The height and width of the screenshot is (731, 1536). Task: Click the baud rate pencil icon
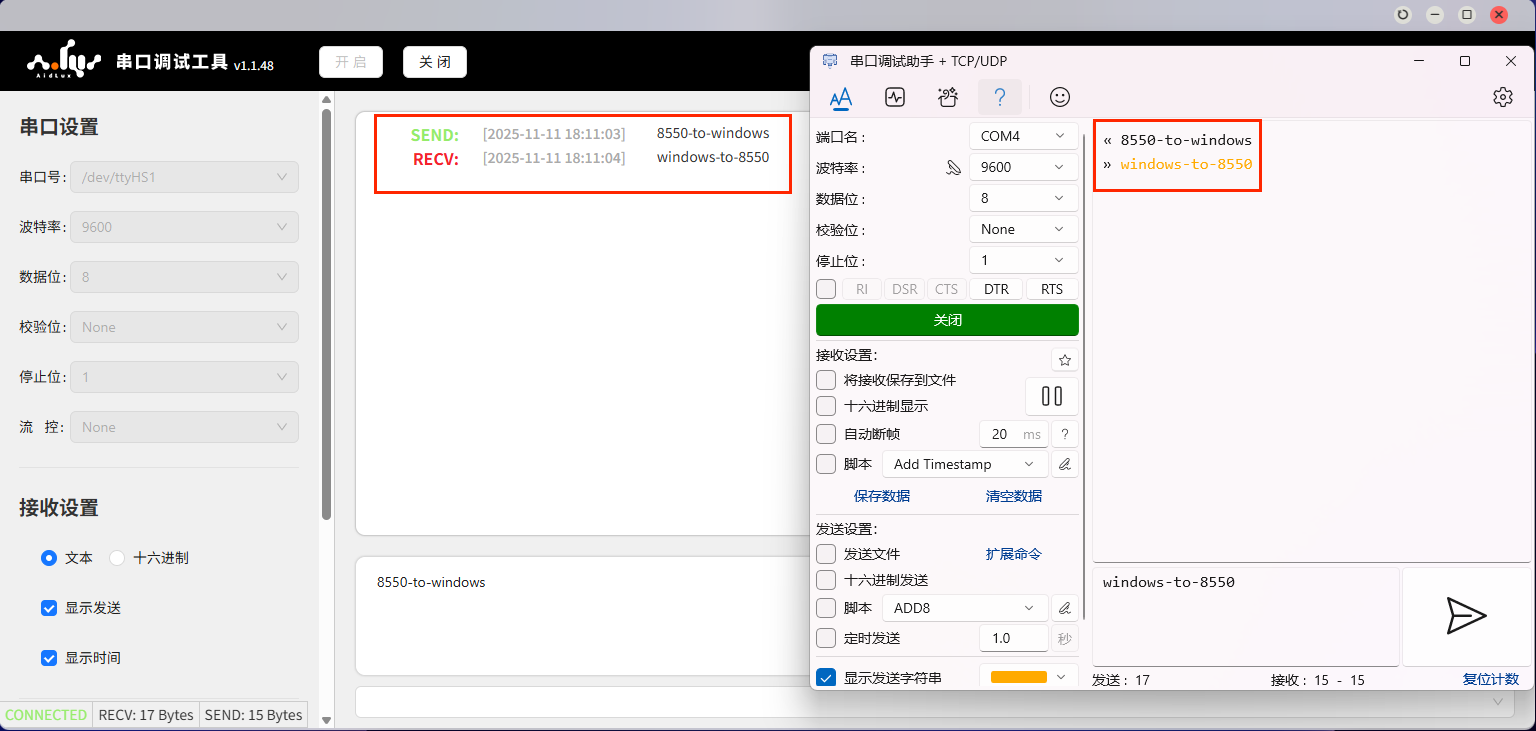click(953, 168)
